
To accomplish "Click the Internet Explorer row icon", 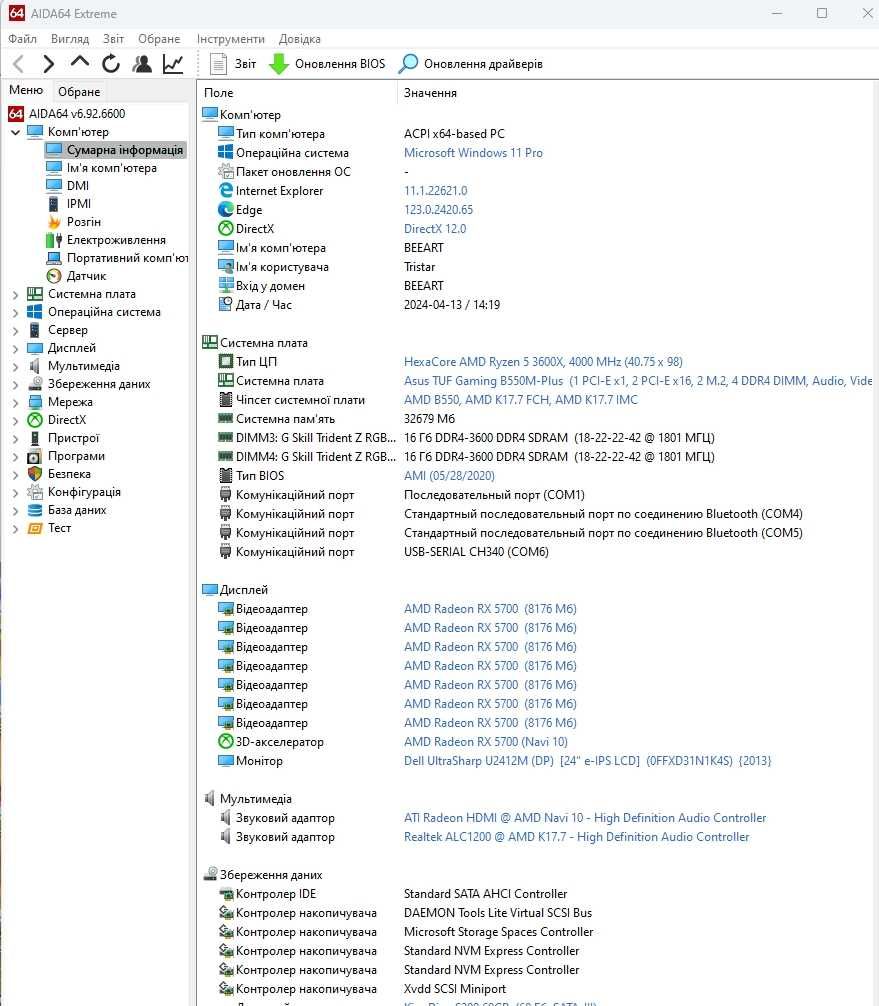I will [x=226, y=191].
